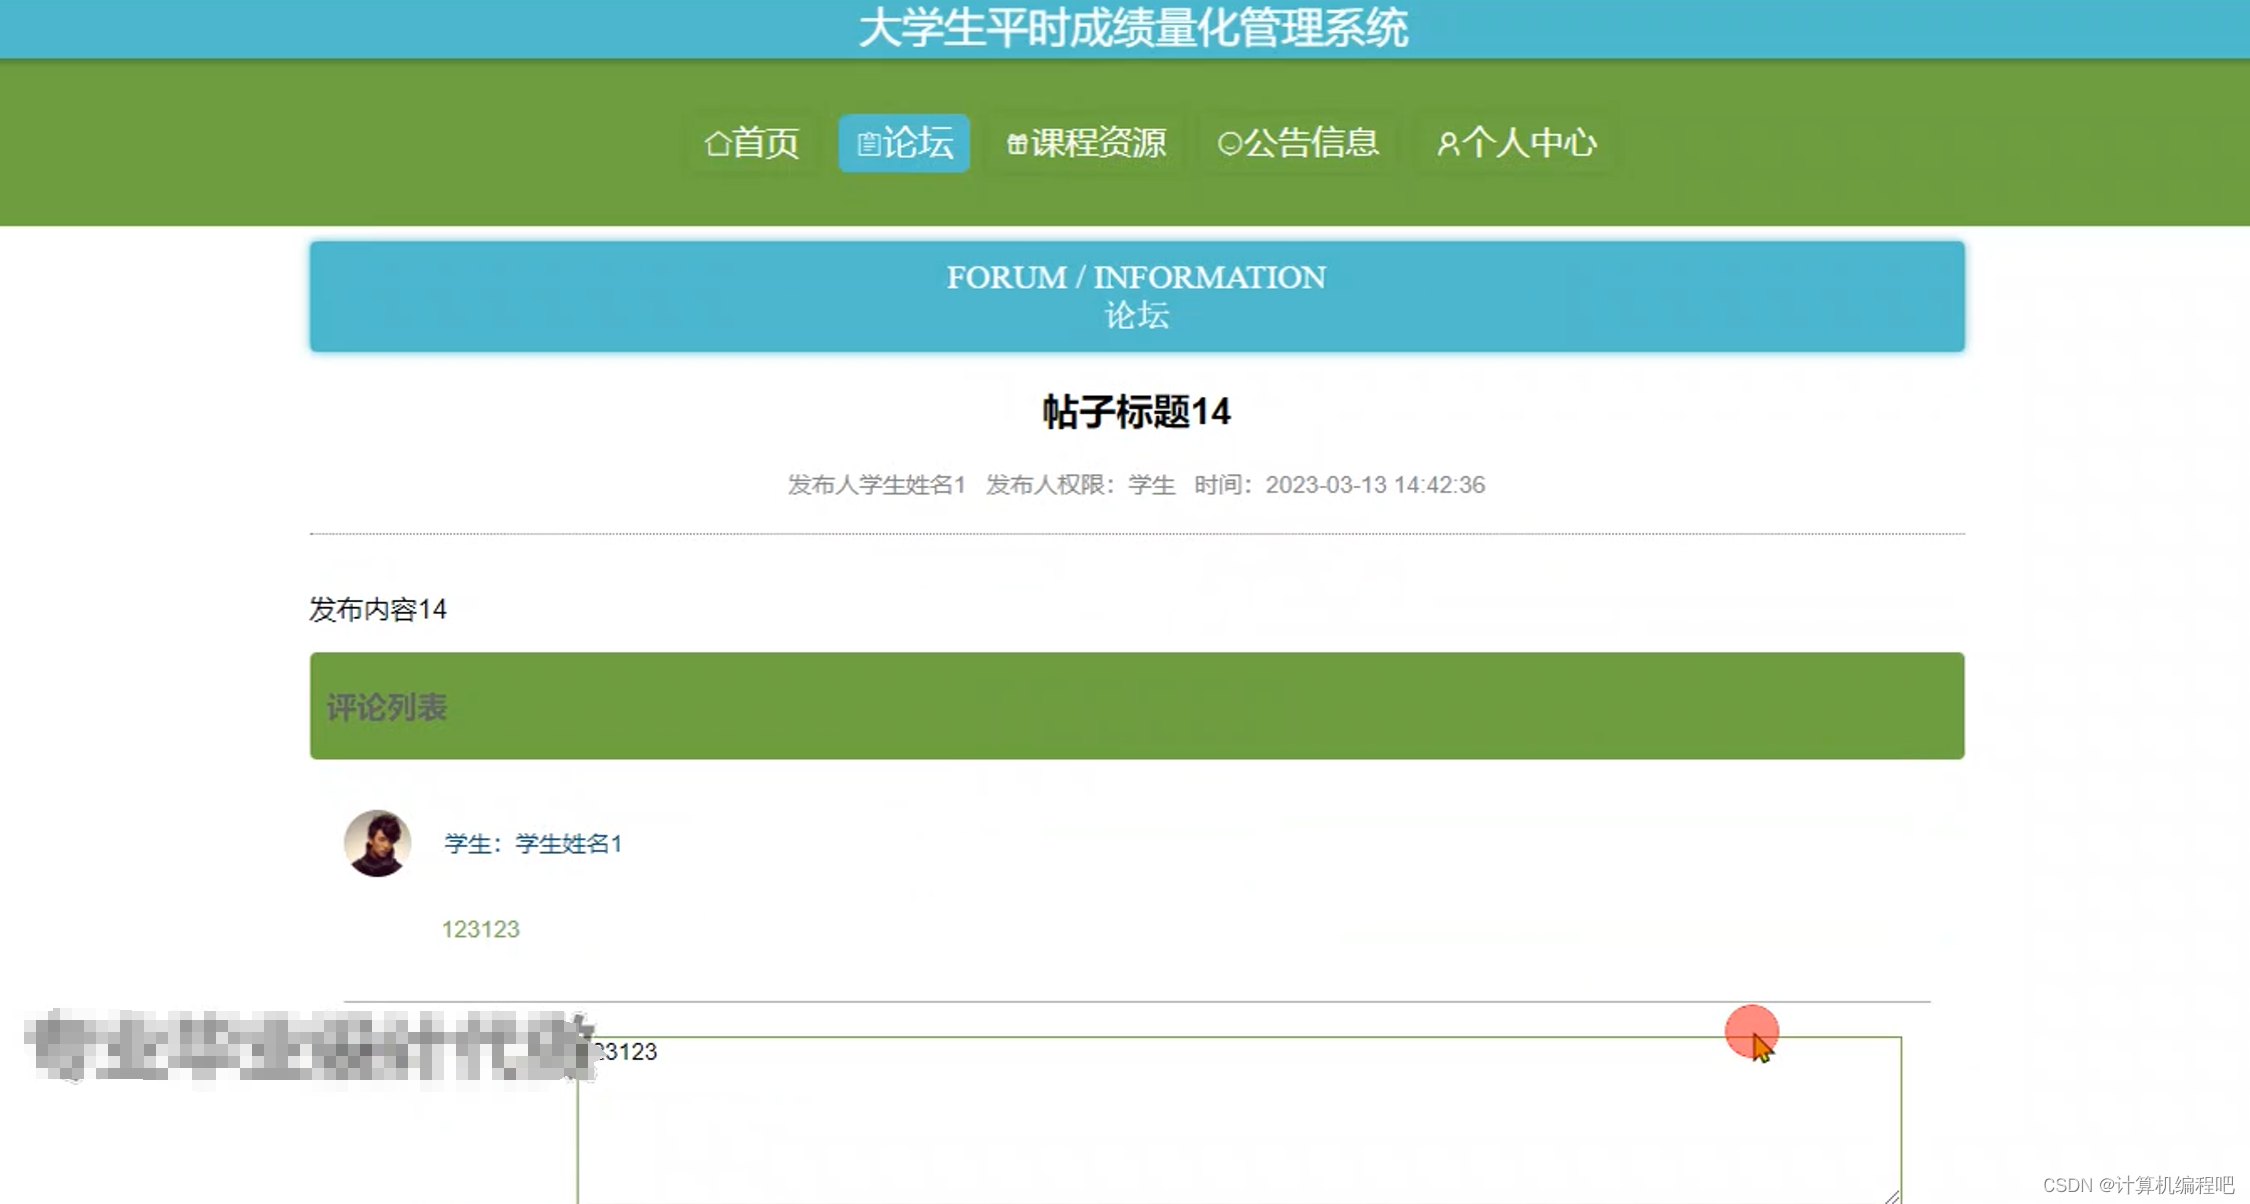Open the 首页 navigation tab
2250x1204 pixels.
coord(766,143)
